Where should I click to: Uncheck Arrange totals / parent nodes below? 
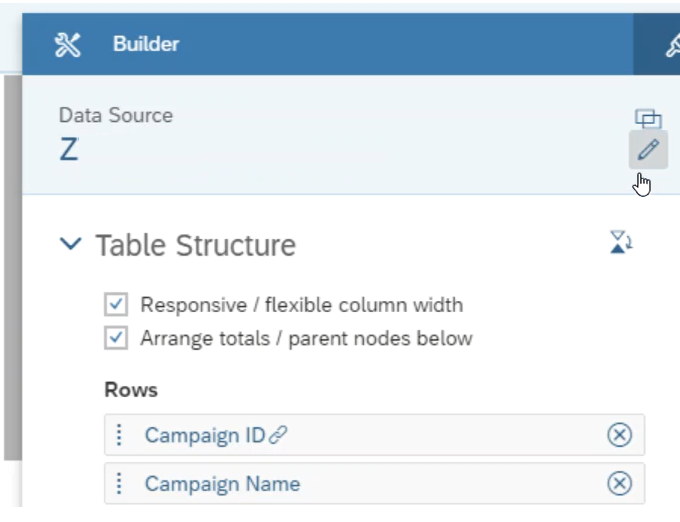click(116, 338)
